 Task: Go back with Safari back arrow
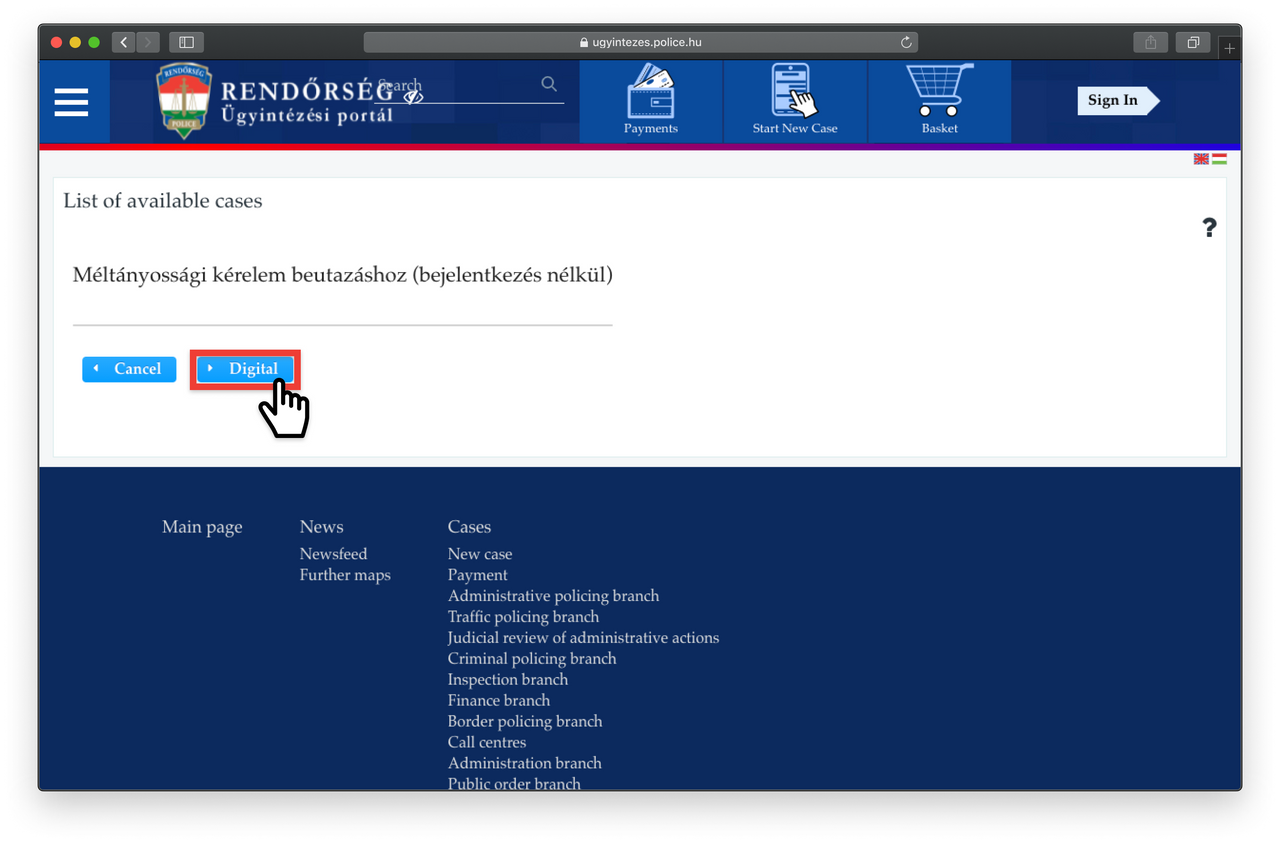(124, 42)
